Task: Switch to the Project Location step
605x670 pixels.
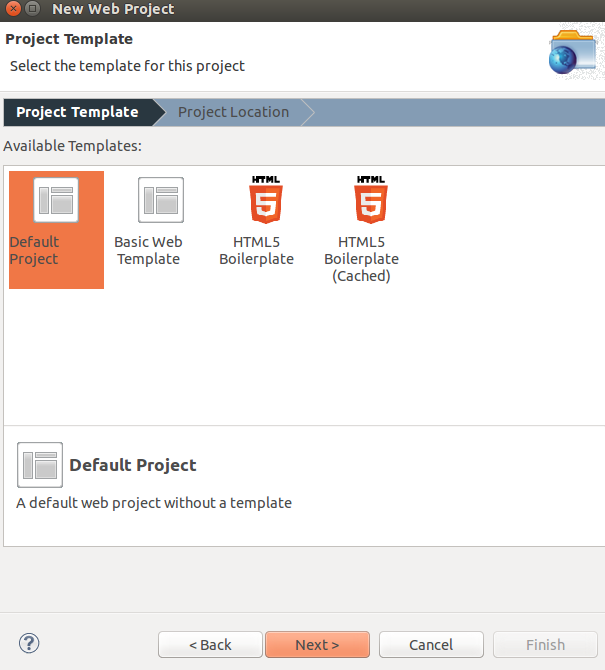Action: (x=233, y=112)
